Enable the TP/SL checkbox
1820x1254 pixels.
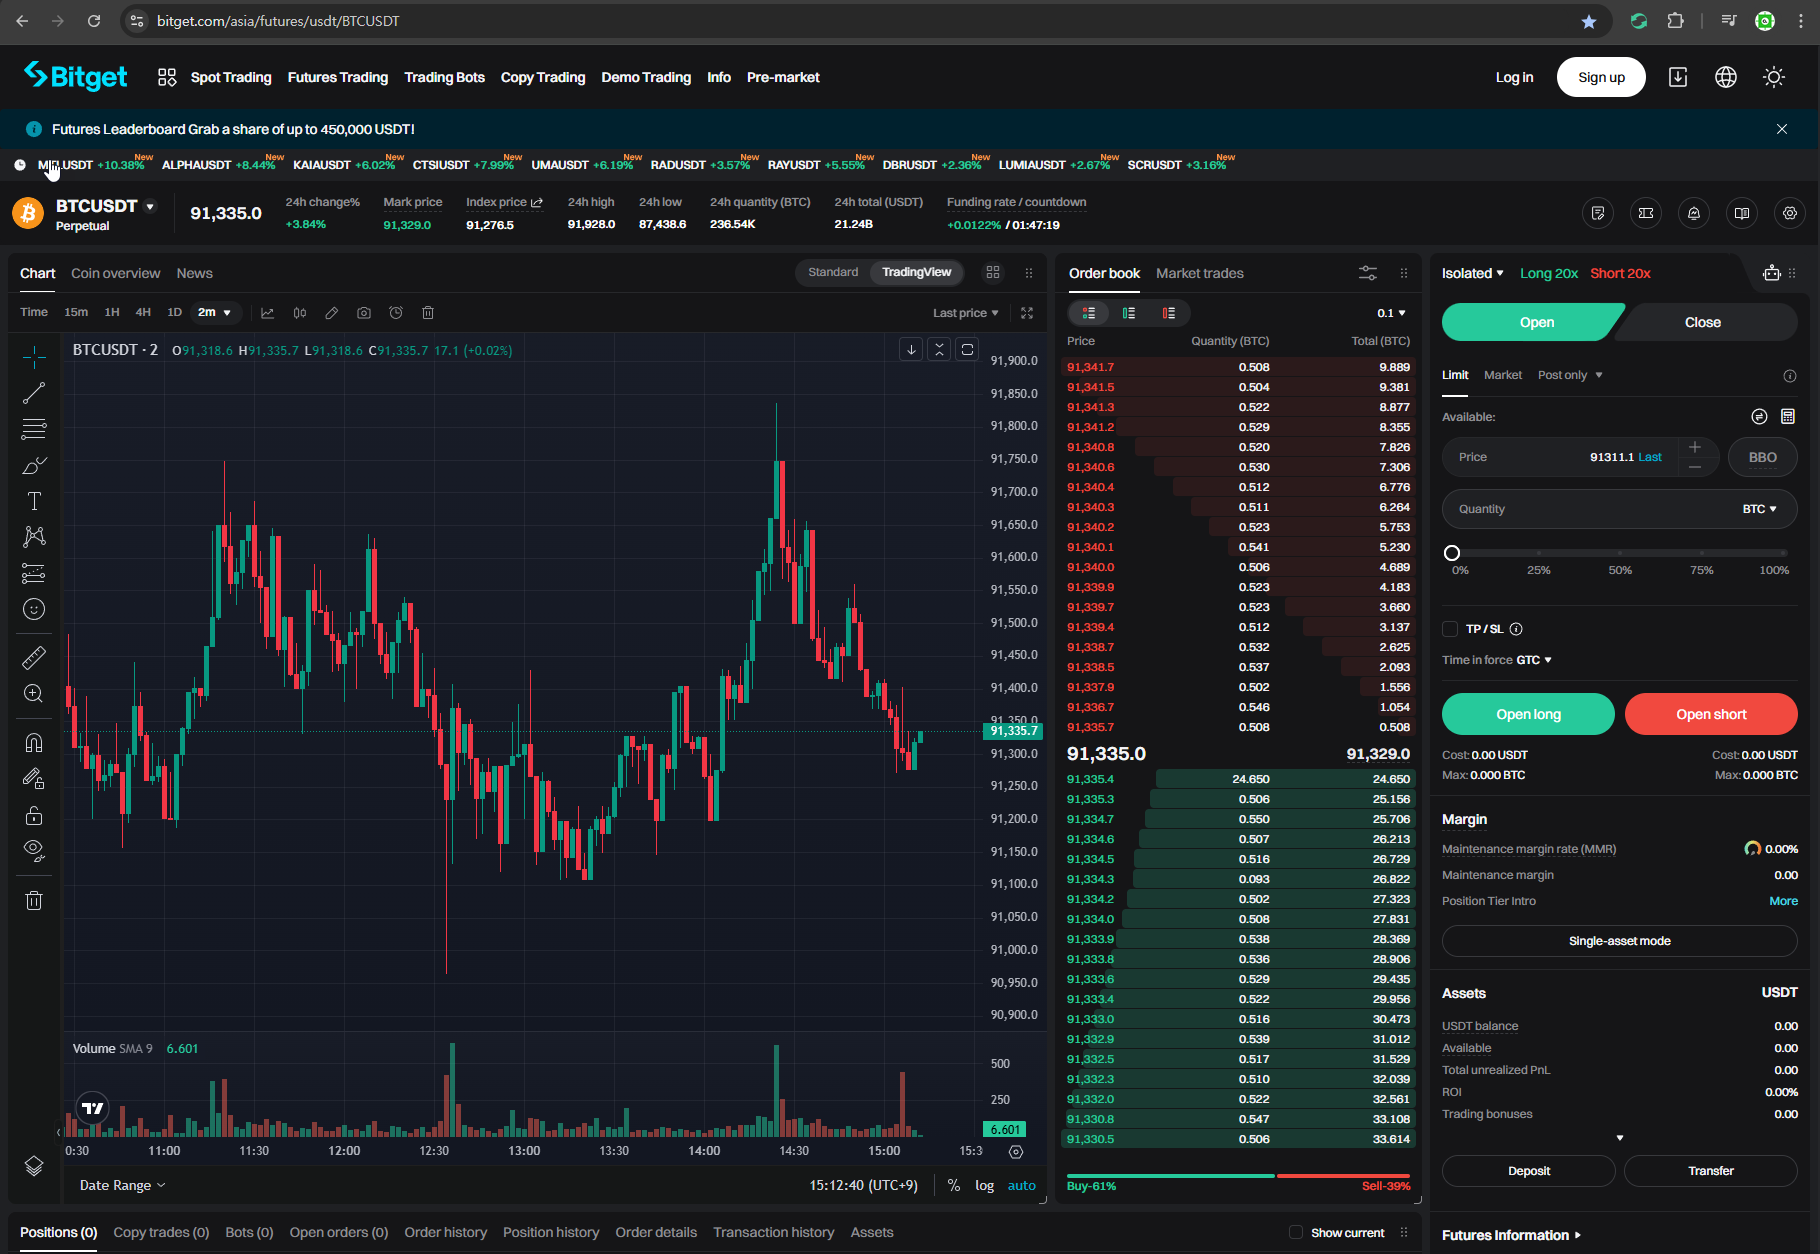[1450, 629]
